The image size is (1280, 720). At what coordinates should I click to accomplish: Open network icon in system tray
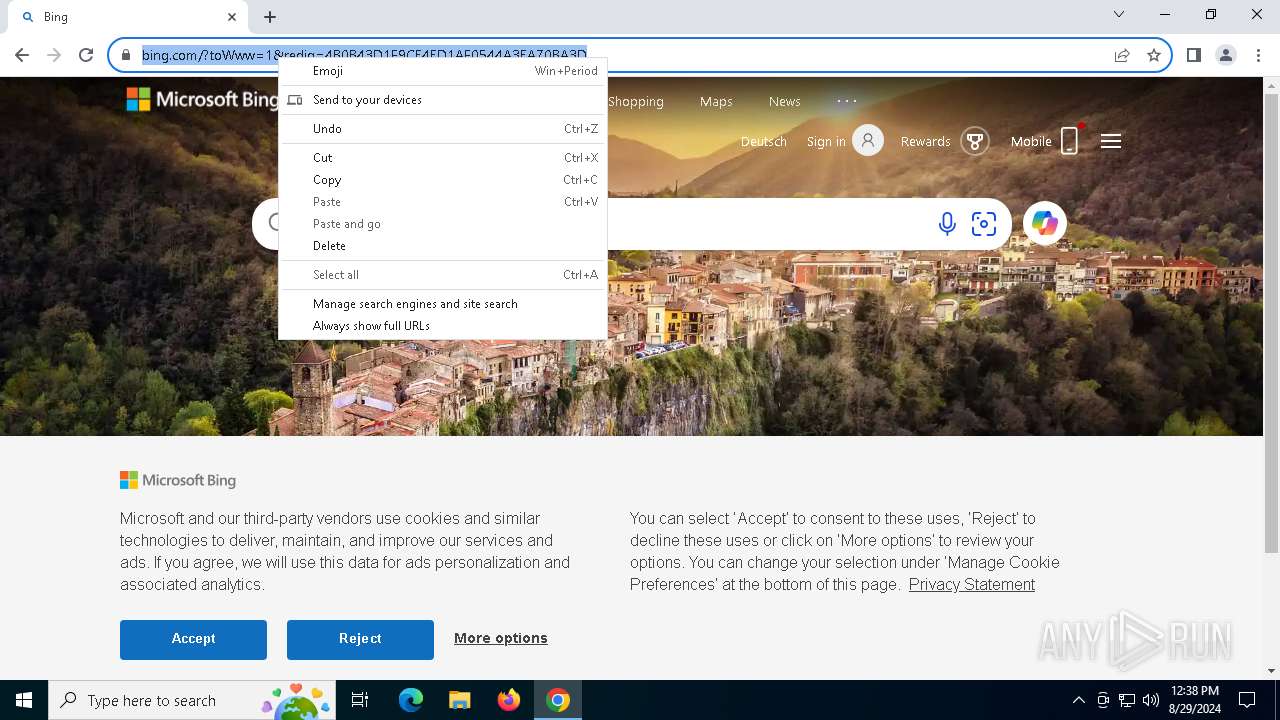click(x=1127, y=700)
